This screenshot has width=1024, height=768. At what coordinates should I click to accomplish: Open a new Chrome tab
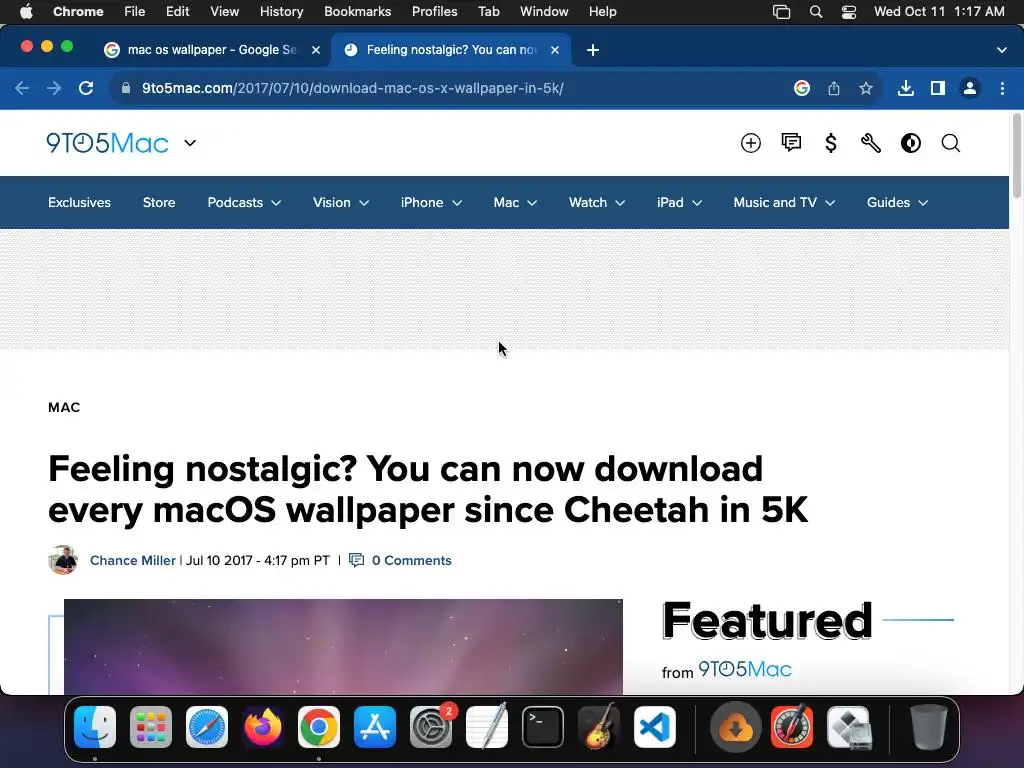pyautogui.click(x=593, y=50)
